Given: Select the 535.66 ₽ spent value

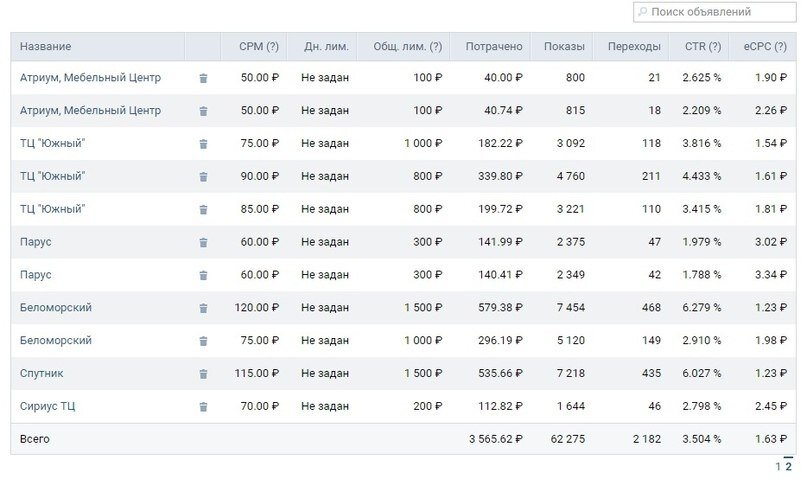Looking at the screenshot, I should point(500,374).
